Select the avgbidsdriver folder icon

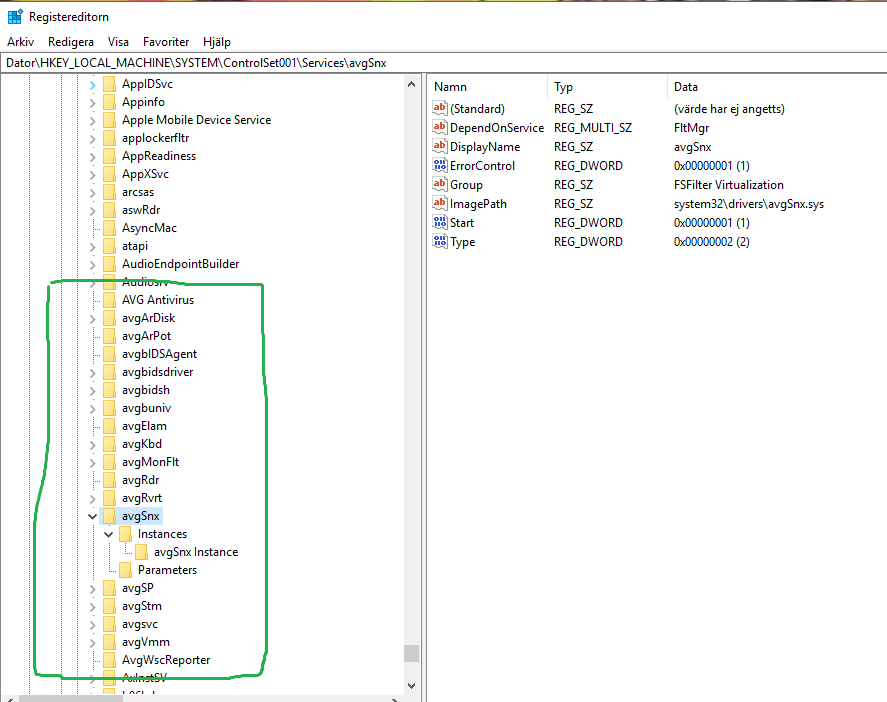point(110,372)
